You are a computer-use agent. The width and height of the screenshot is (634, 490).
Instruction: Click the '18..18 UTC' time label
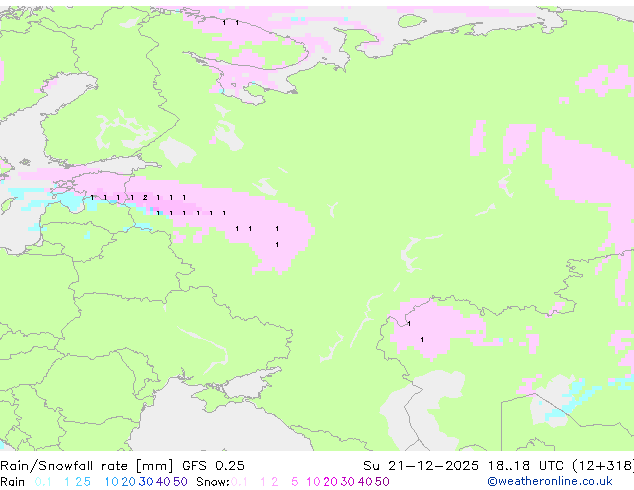tap(526, 466)
